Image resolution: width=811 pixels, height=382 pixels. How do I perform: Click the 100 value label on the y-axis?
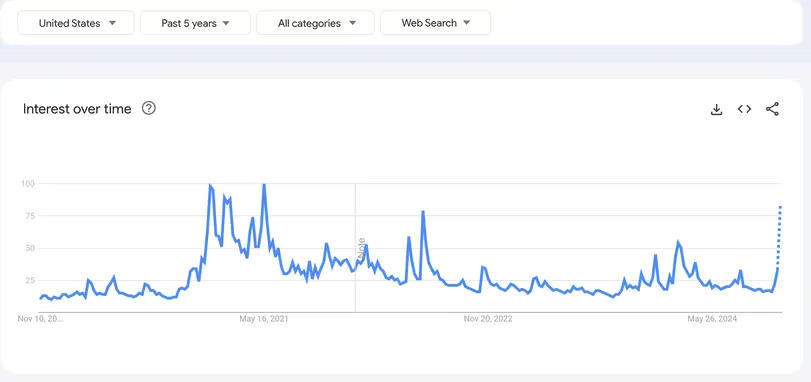[x=27, y=184]
